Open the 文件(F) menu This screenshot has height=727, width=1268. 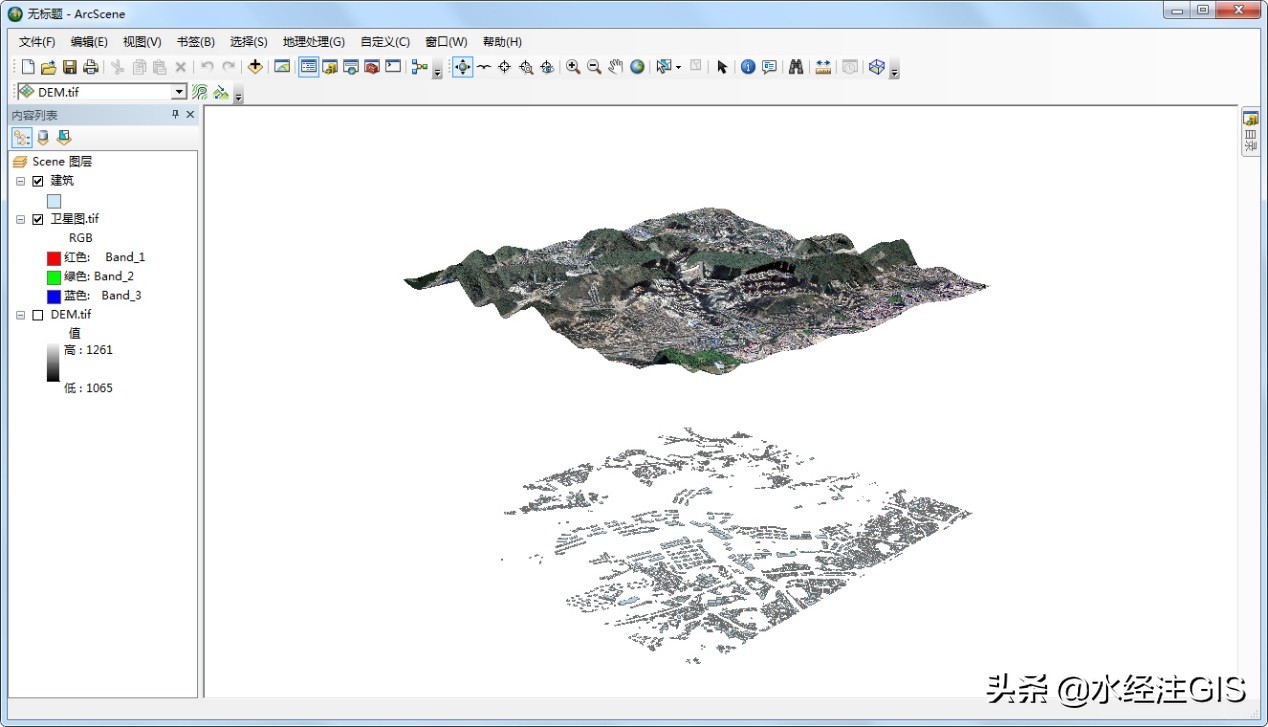coord(37,42)
